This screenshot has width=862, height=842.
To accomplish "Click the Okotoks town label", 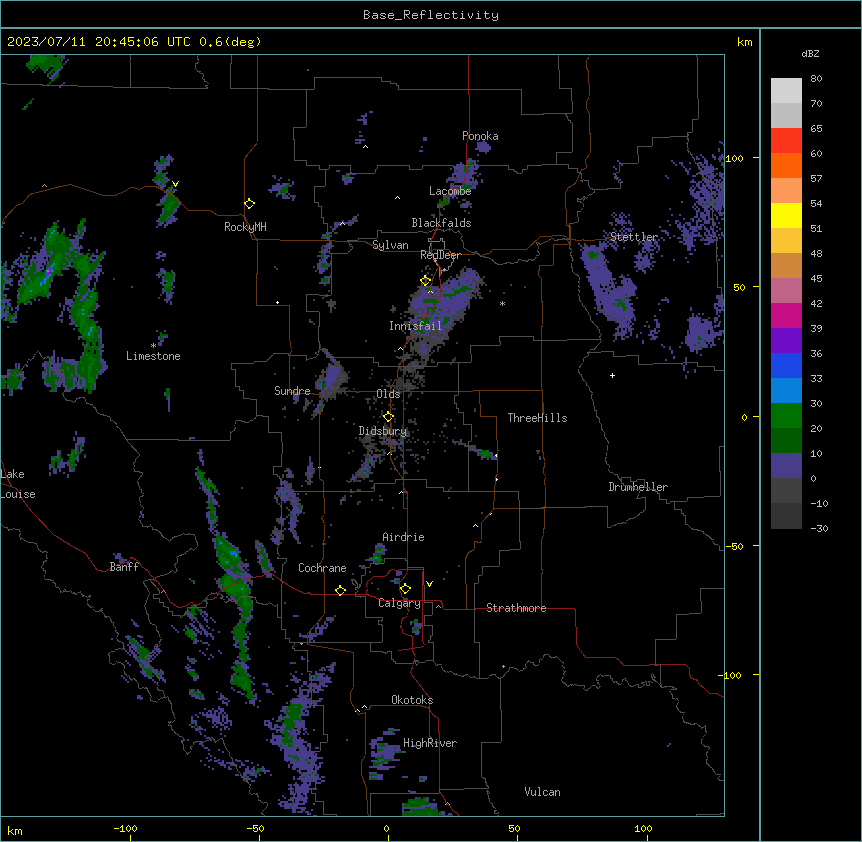I will click(x=412, y=700).
